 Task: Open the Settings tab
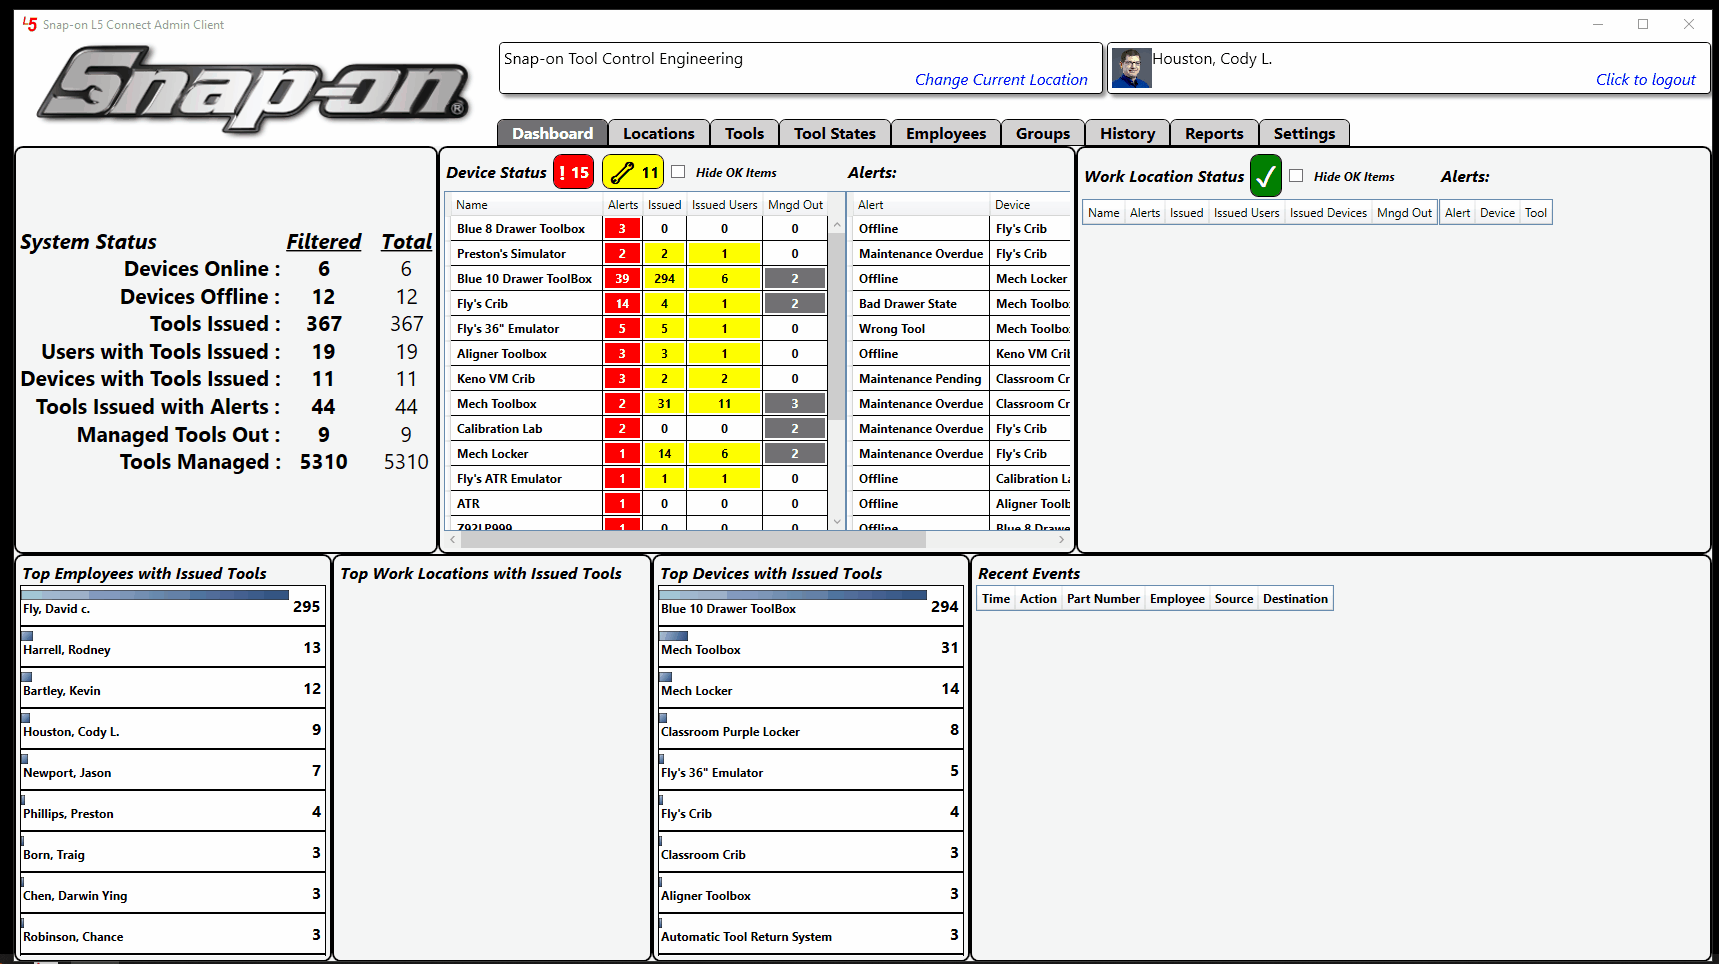pos(1304,133)
